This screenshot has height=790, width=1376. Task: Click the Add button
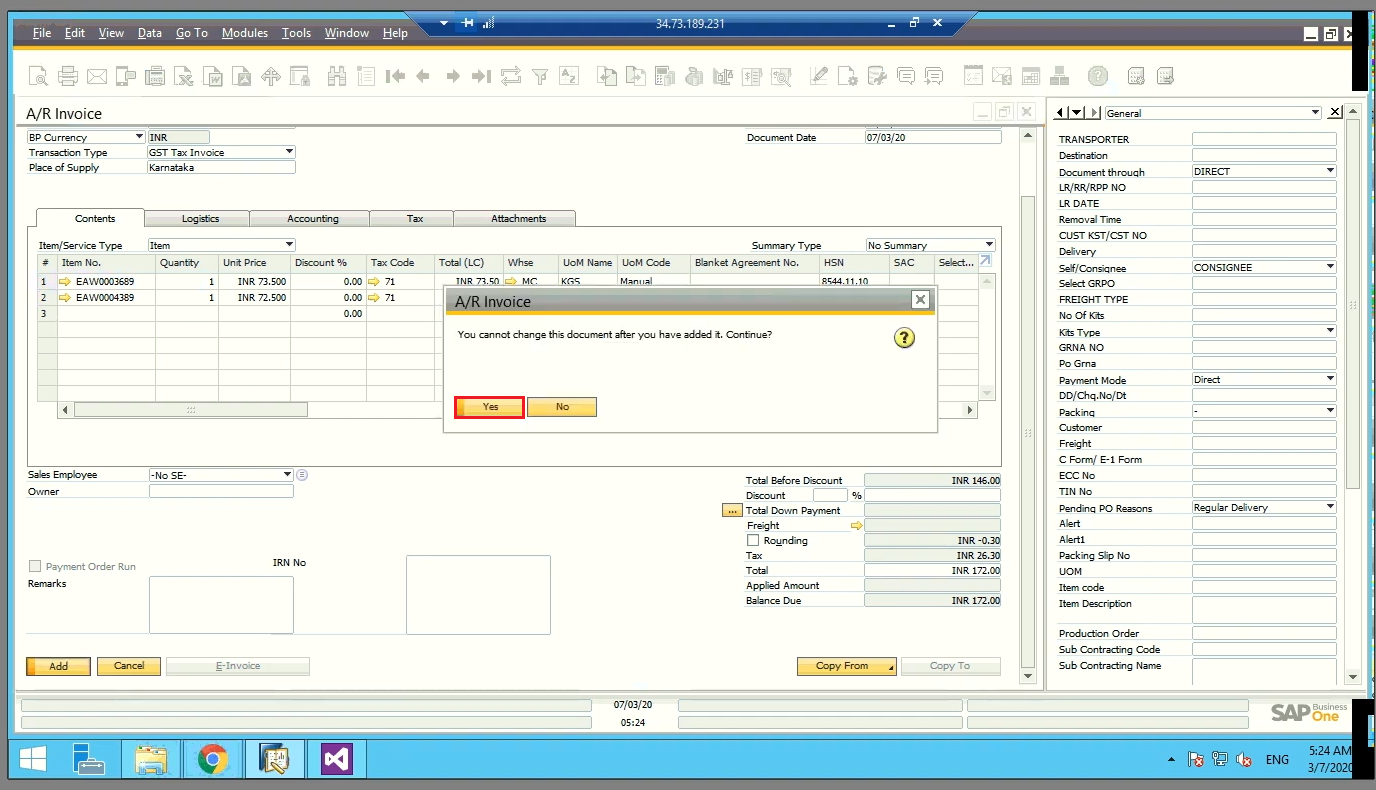pos(59,666)
